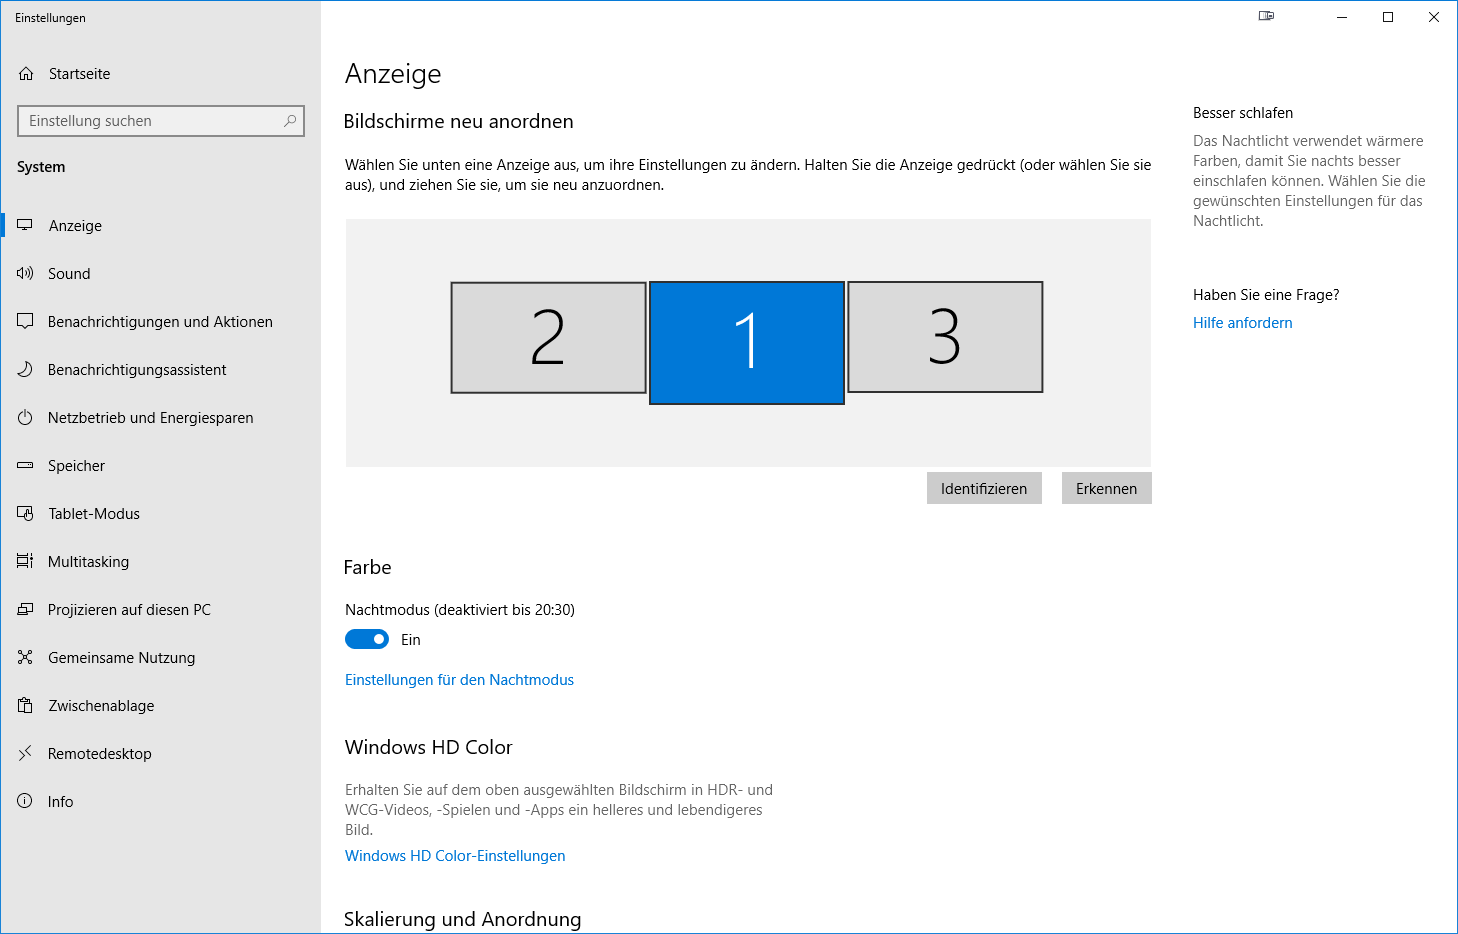Open Netzbetrieb und Energiesparen settings
1458x934 pixels.
(x=150, y=417)
